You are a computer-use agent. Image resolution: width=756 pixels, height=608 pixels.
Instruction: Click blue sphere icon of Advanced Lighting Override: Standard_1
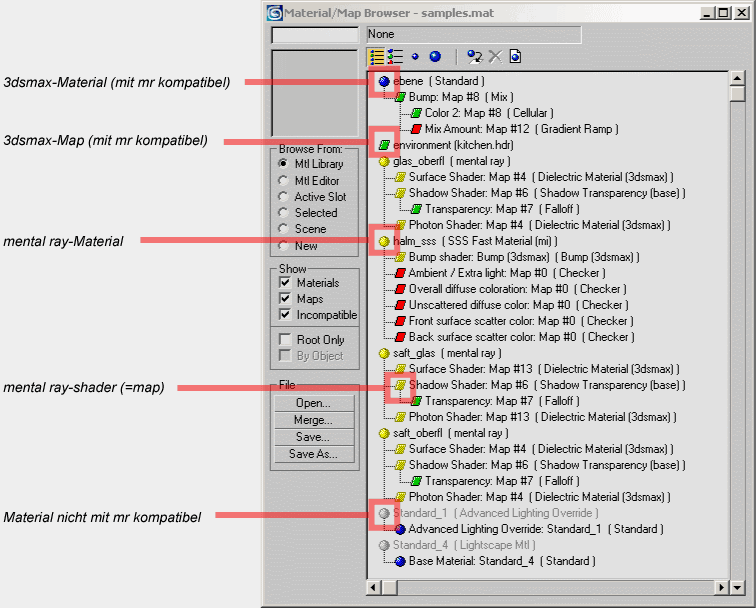pos(400,529)
